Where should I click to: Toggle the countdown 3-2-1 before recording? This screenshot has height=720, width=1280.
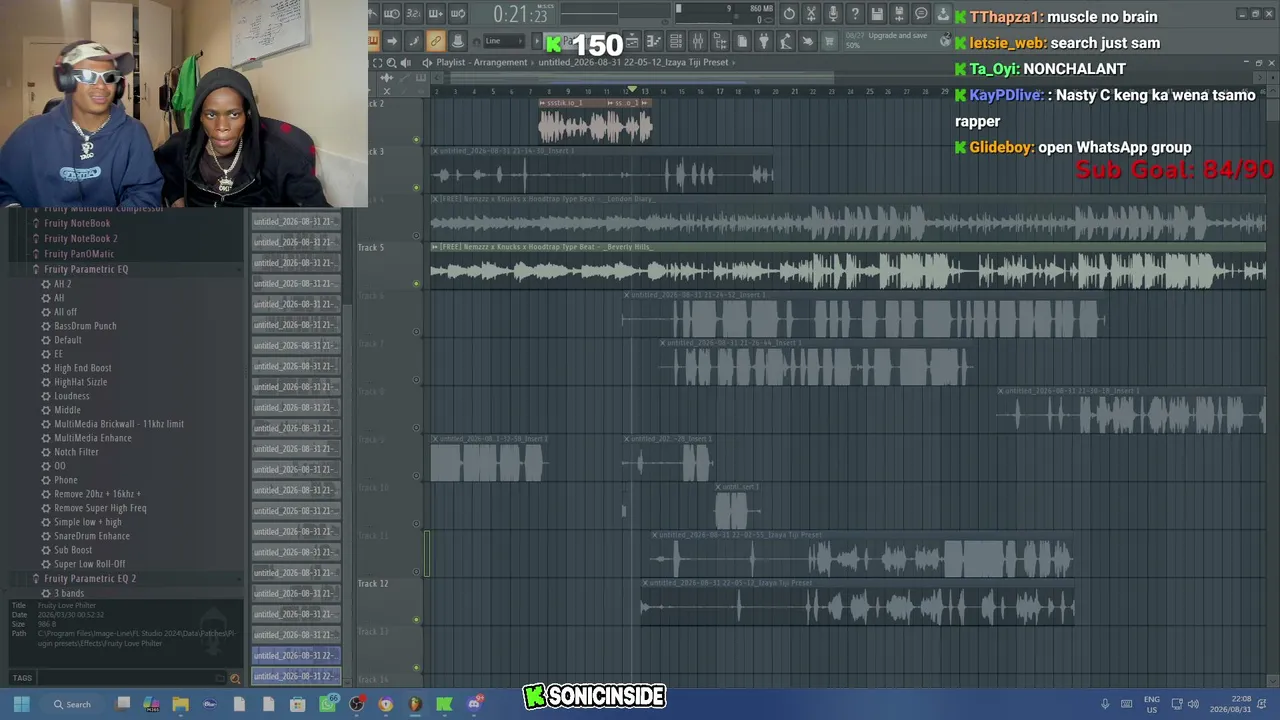click(x=413, y=14)
